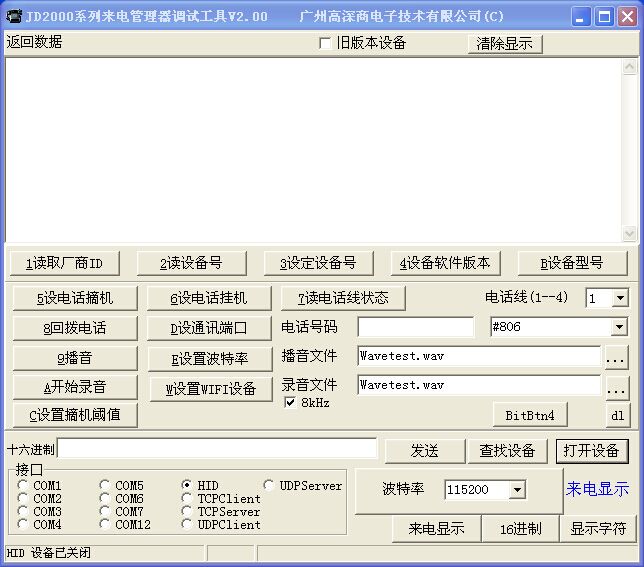Click 3设定设备号 button
This screenshot has height=567, width=644.
318,263
